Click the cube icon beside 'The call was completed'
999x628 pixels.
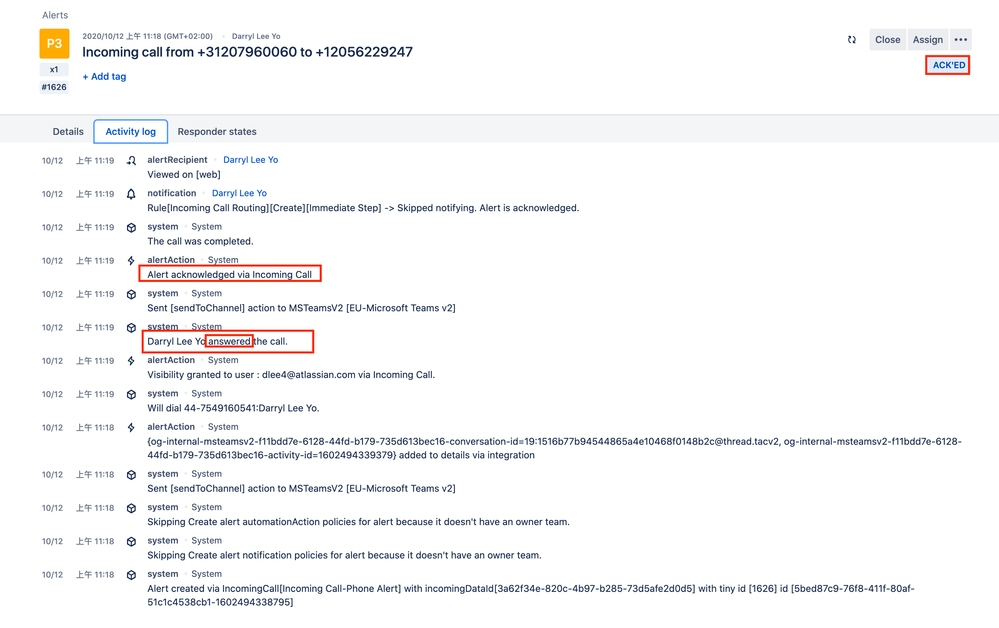point(131,227)
